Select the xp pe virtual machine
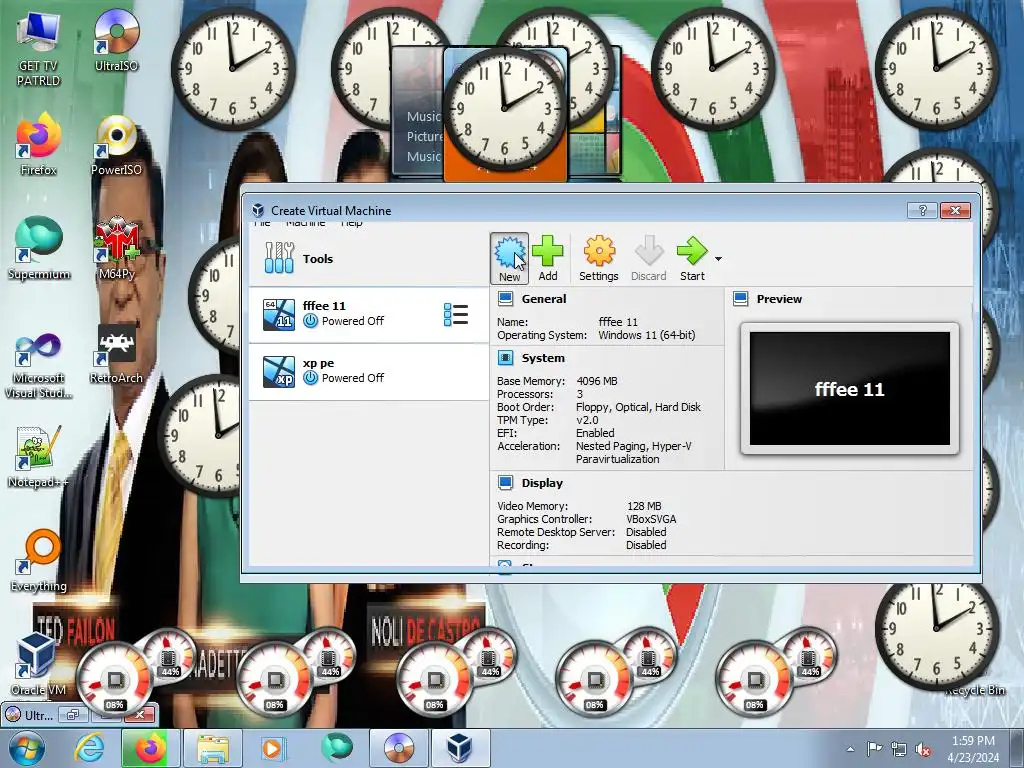 click(368, 371)
